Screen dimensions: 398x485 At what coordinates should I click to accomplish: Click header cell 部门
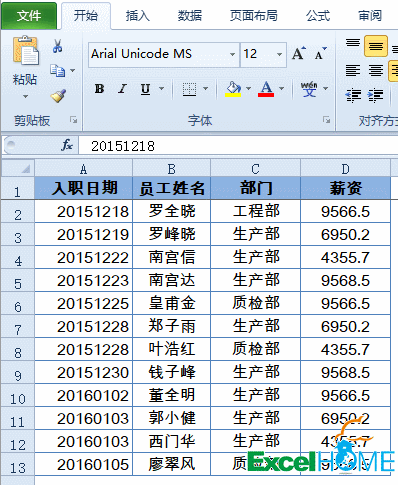point(256,188)
